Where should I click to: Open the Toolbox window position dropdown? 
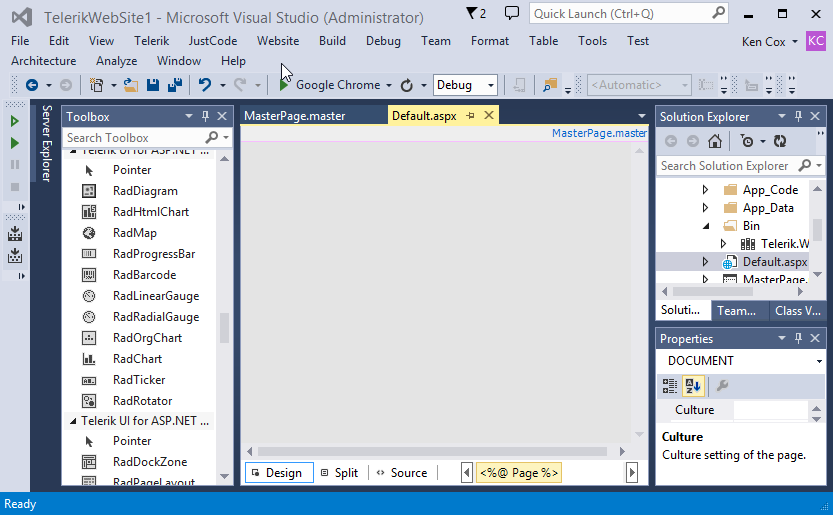189,116
